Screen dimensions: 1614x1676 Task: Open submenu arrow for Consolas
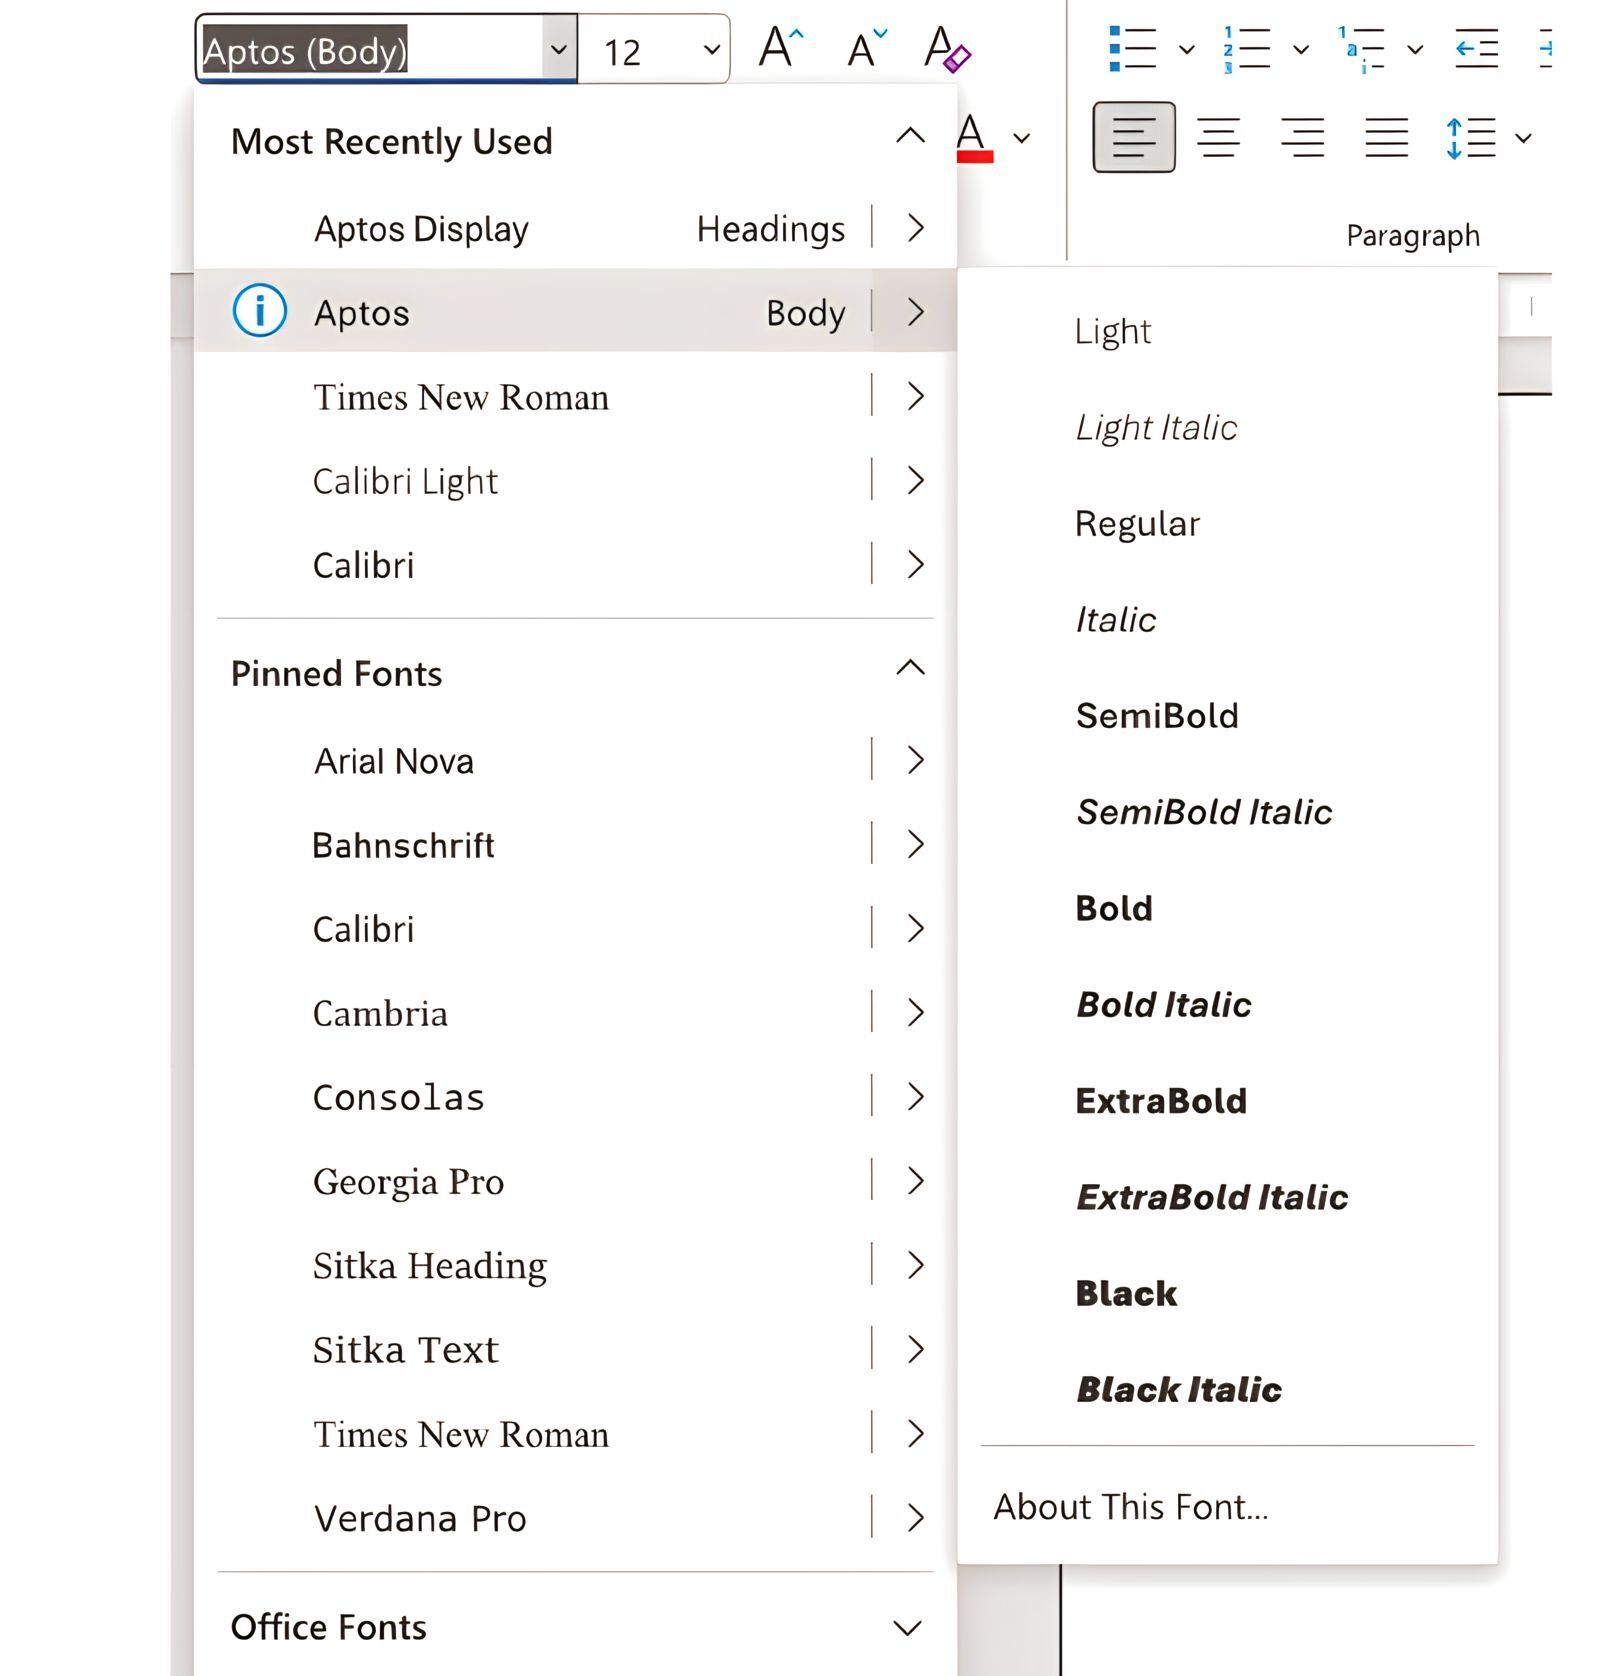(x=915, y=1097)
